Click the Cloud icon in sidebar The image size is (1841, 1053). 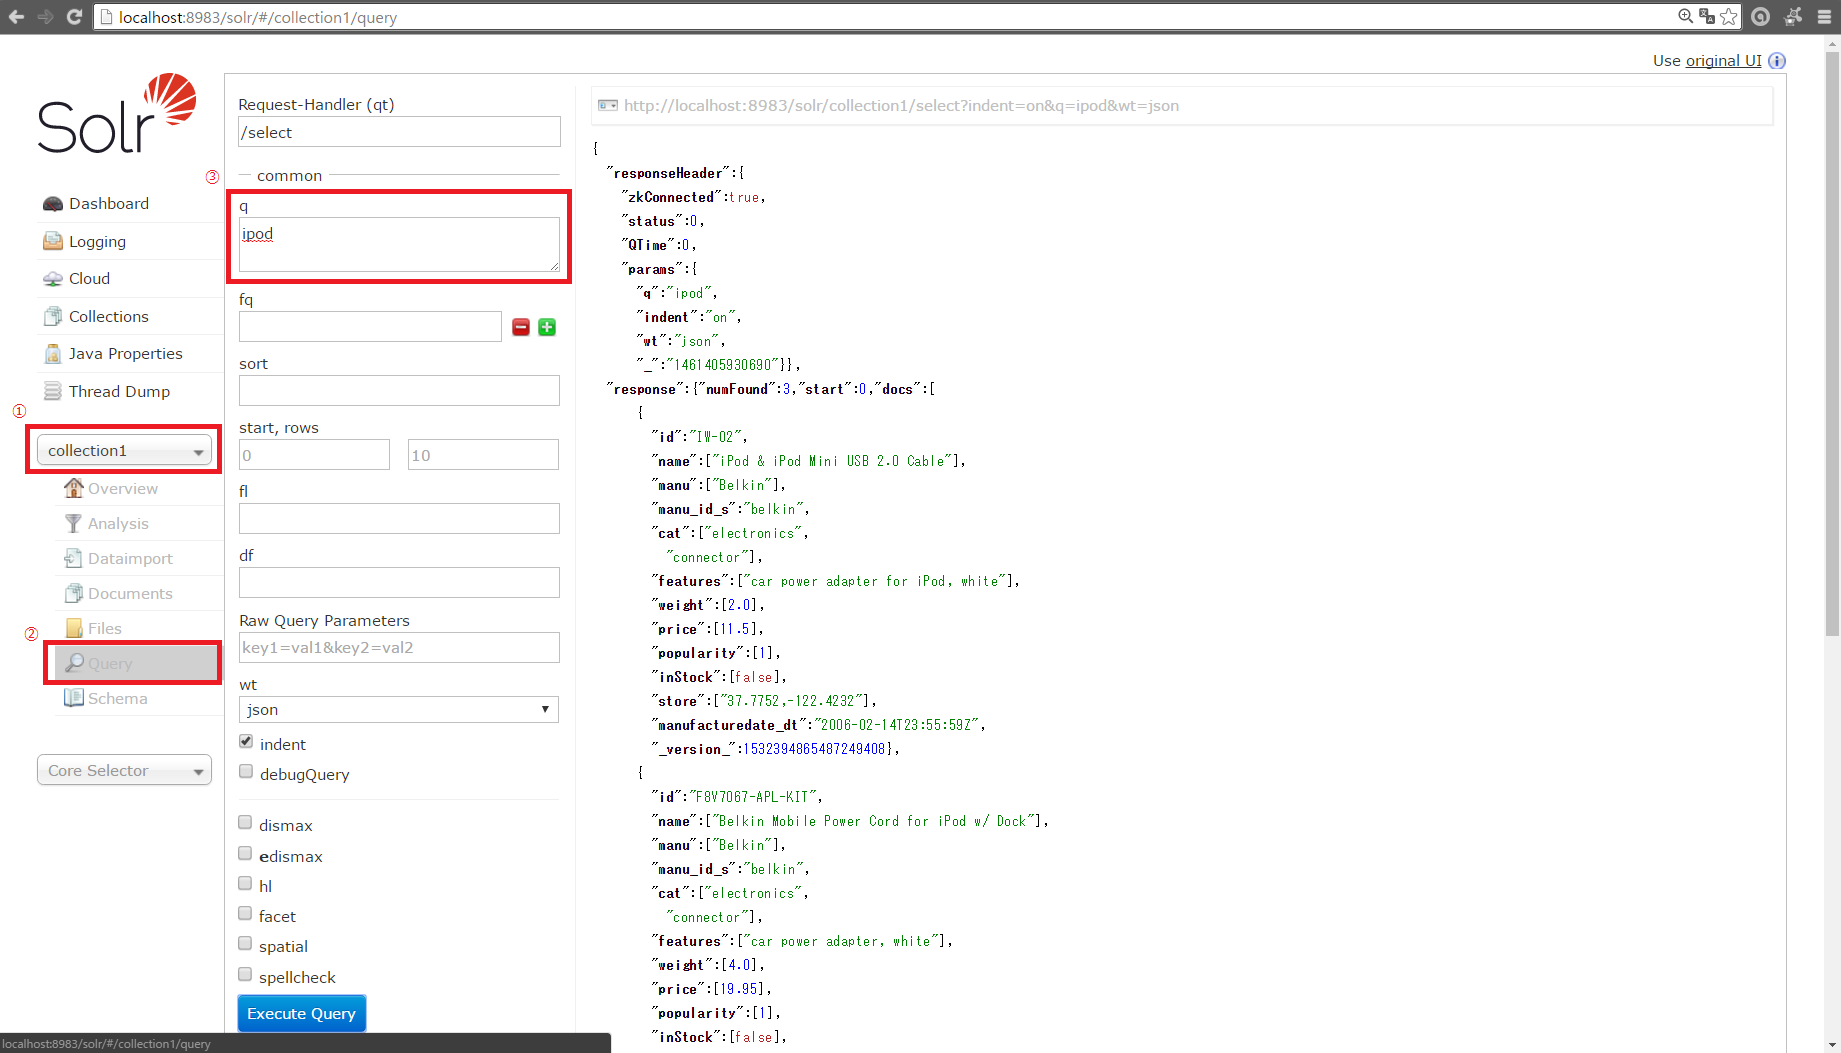point(53,279)
